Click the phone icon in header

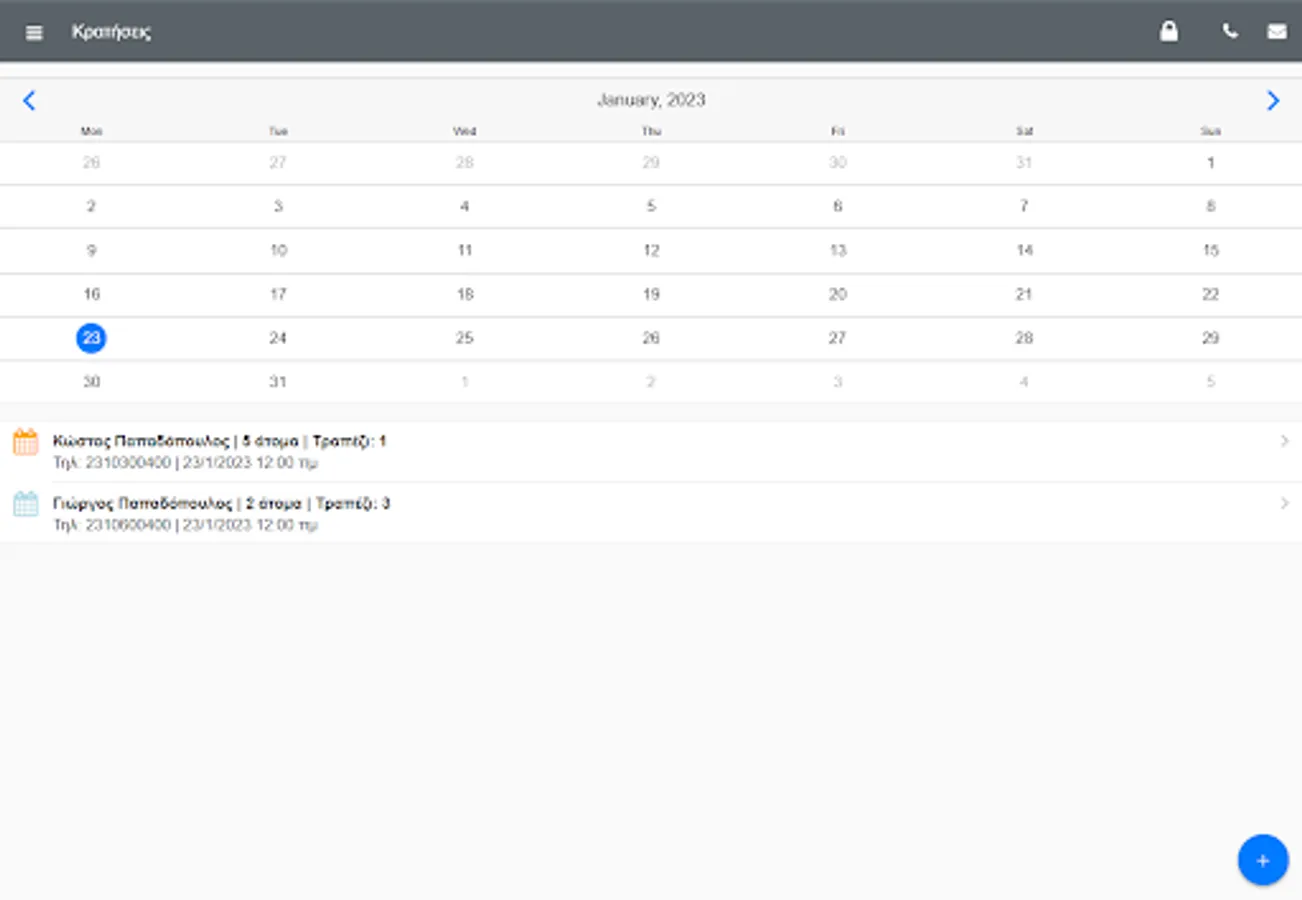point(1230,31)
